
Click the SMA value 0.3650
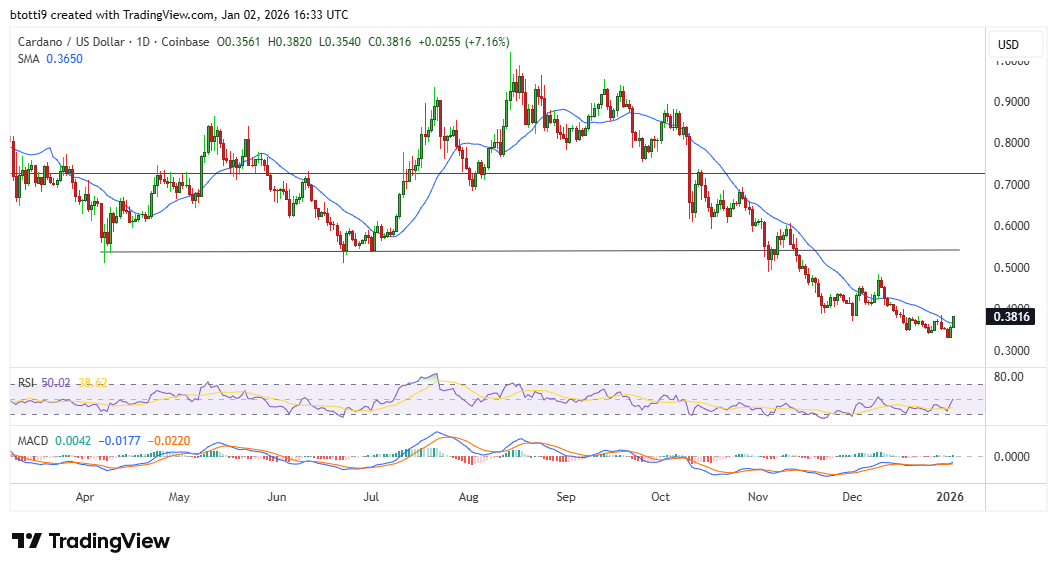(x=64, y=59)
